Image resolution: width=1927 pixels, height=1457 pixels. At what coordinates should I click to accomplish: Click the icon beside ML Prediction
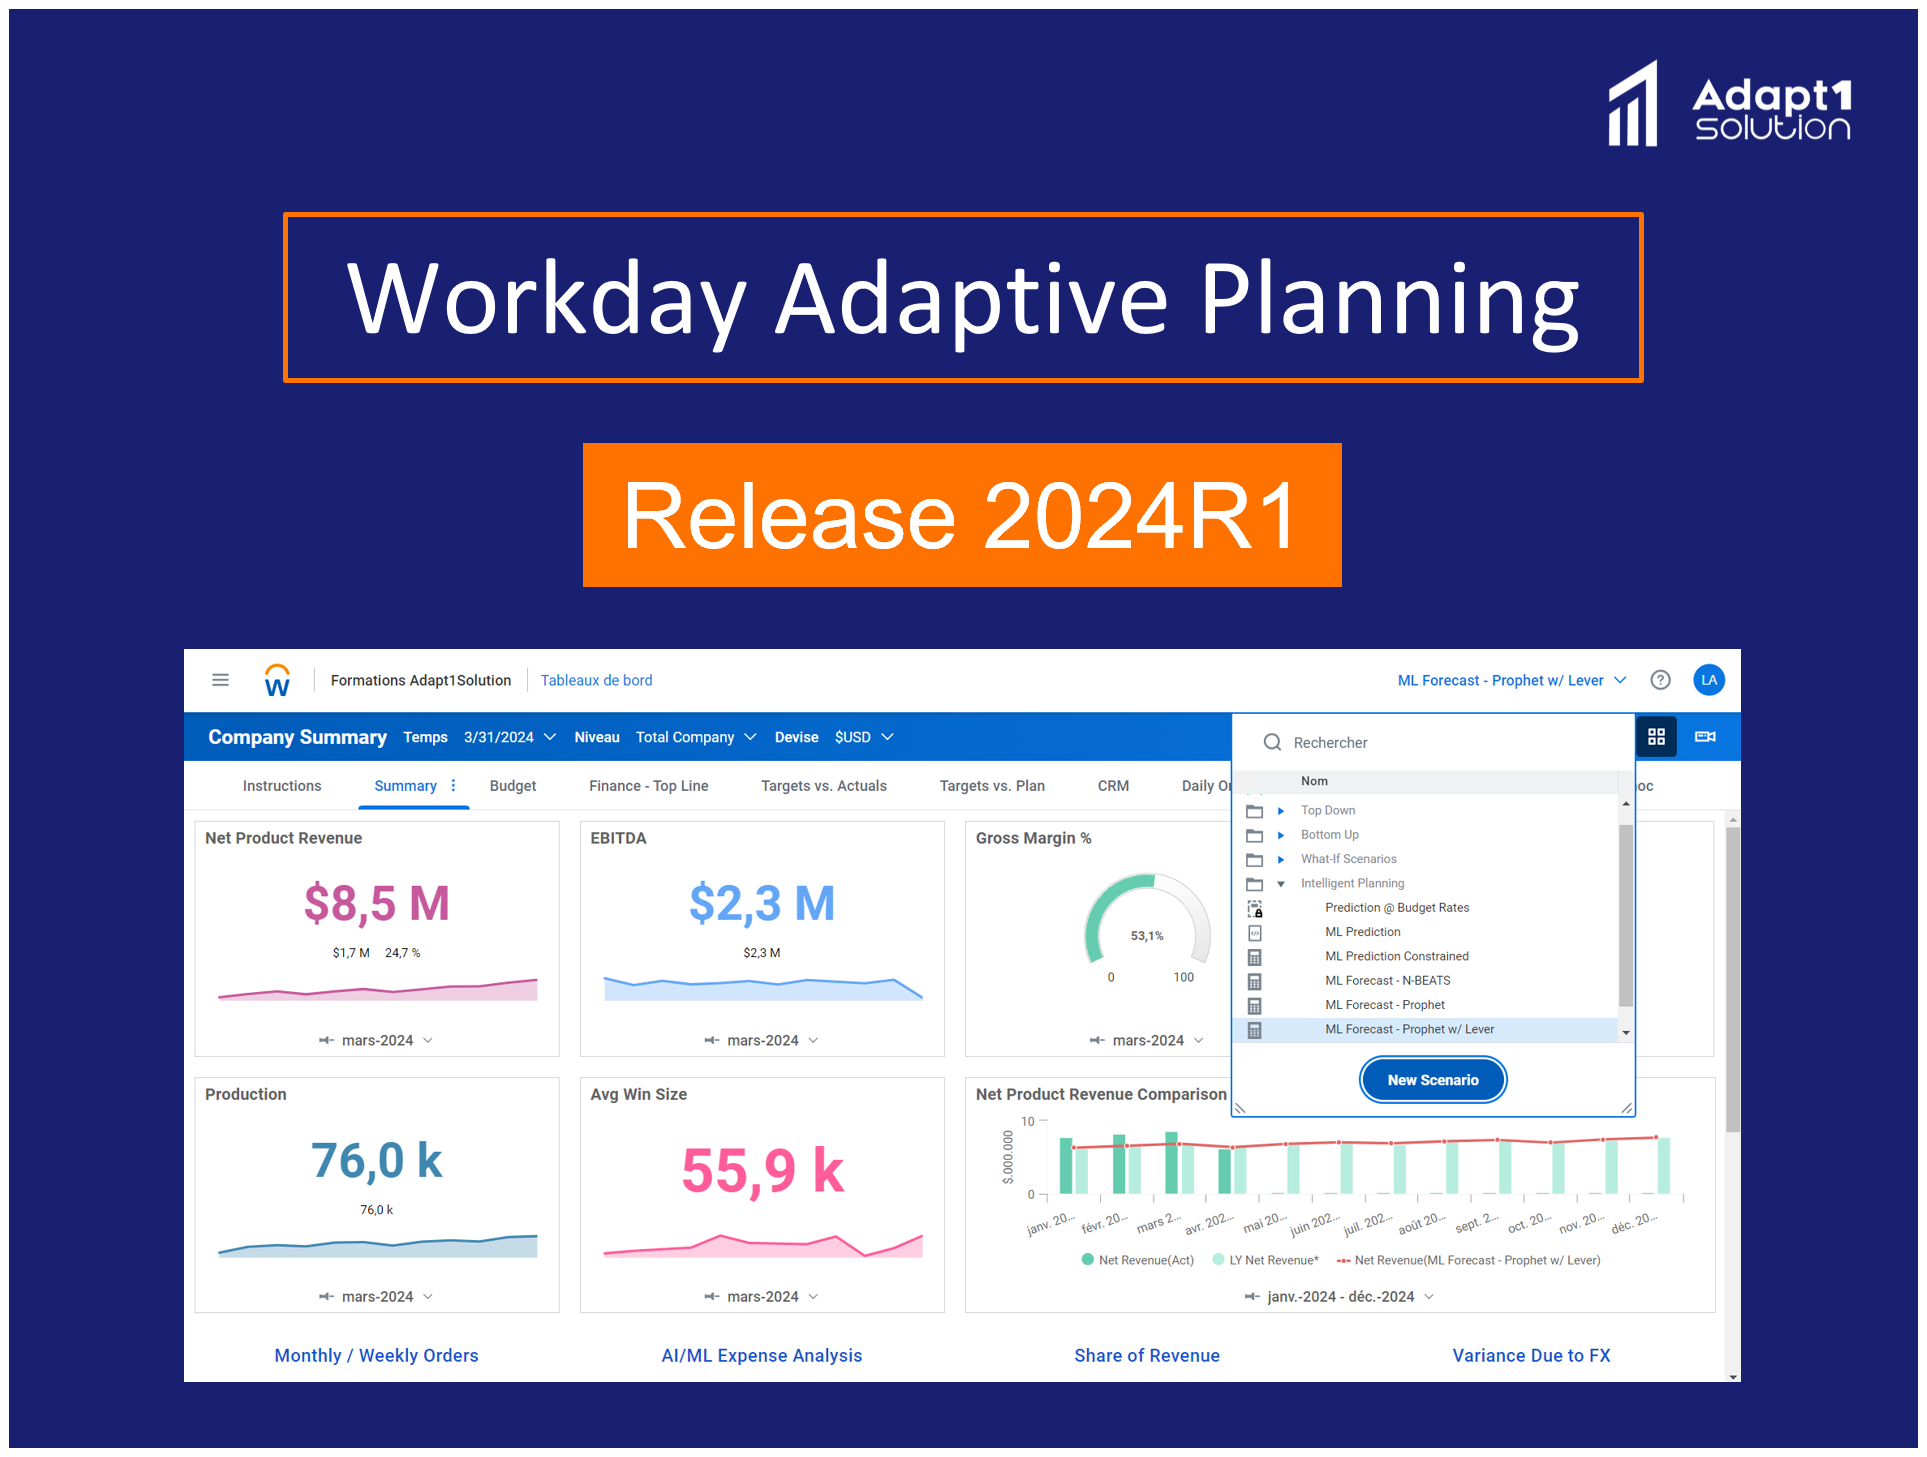[x=1254, y=932]
